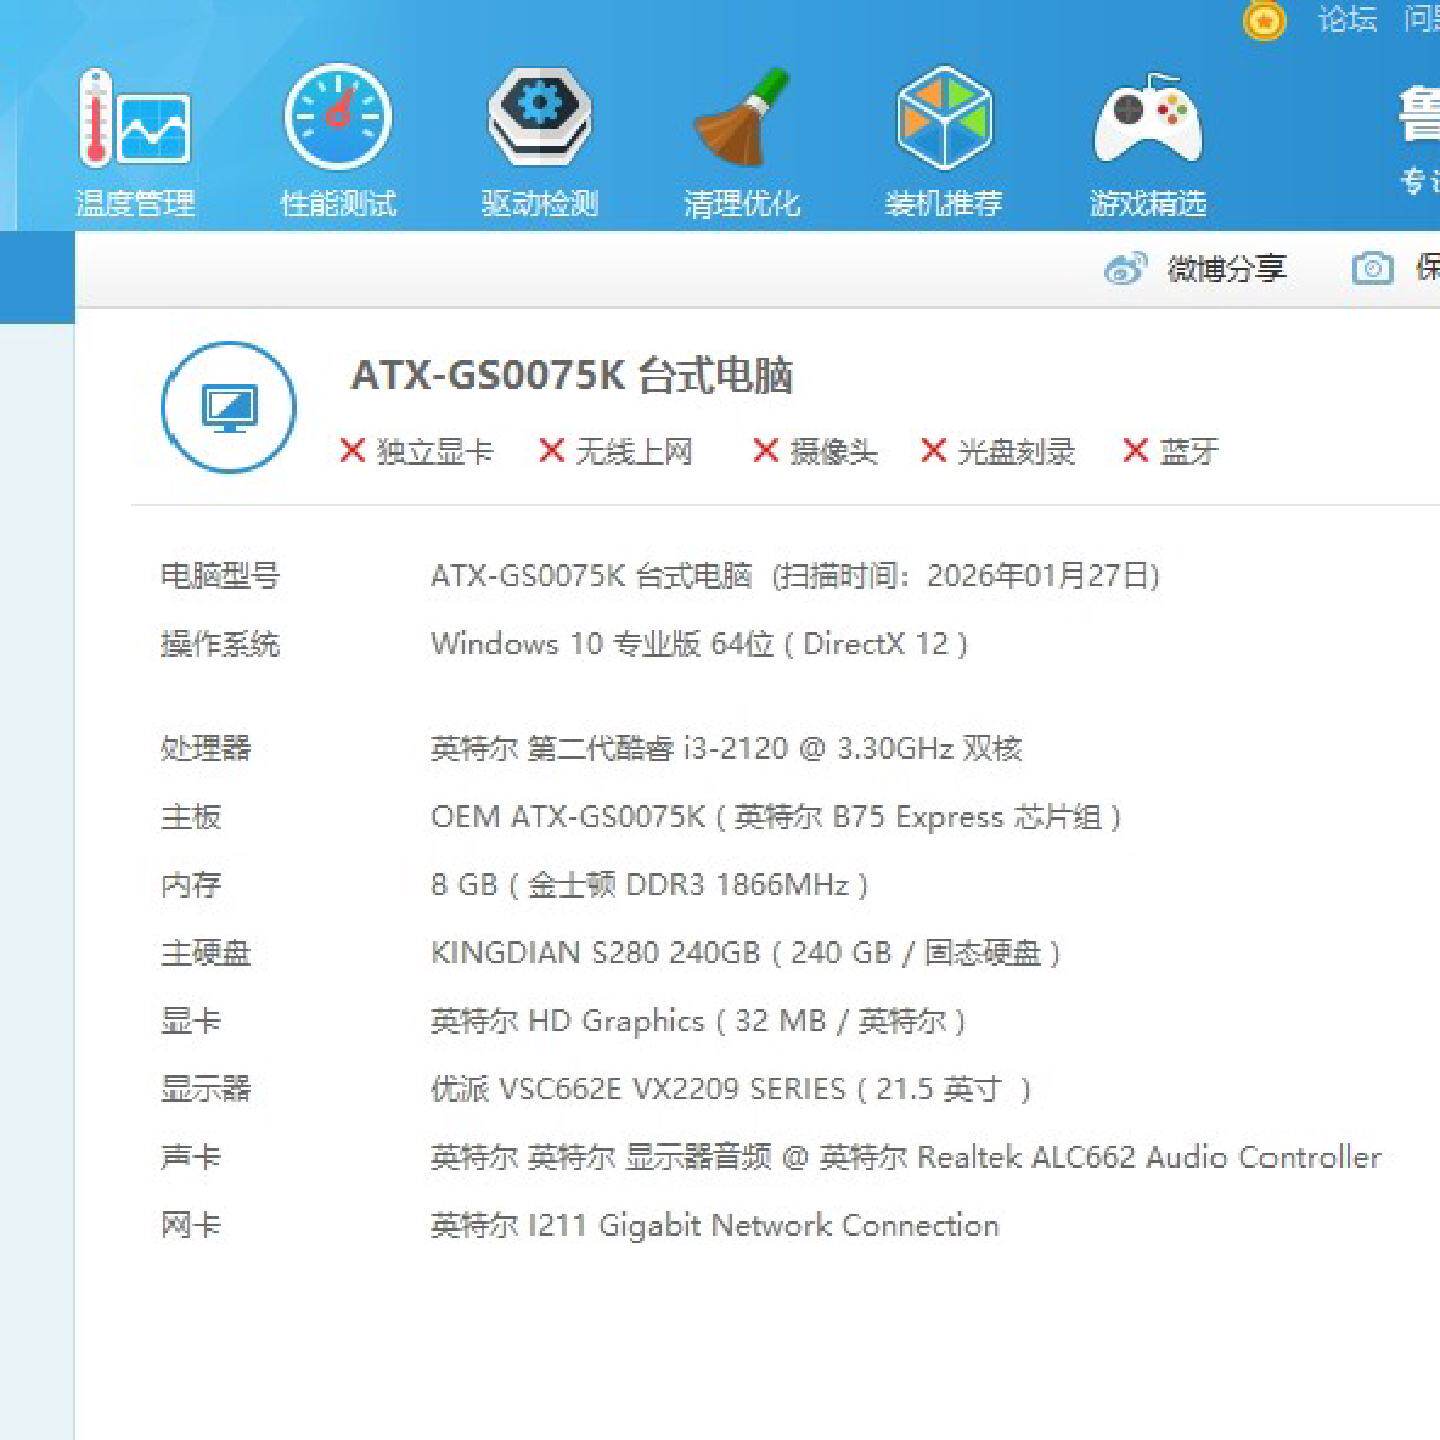Click the ATX-GS0075K 台式电脑 heading

572,376
